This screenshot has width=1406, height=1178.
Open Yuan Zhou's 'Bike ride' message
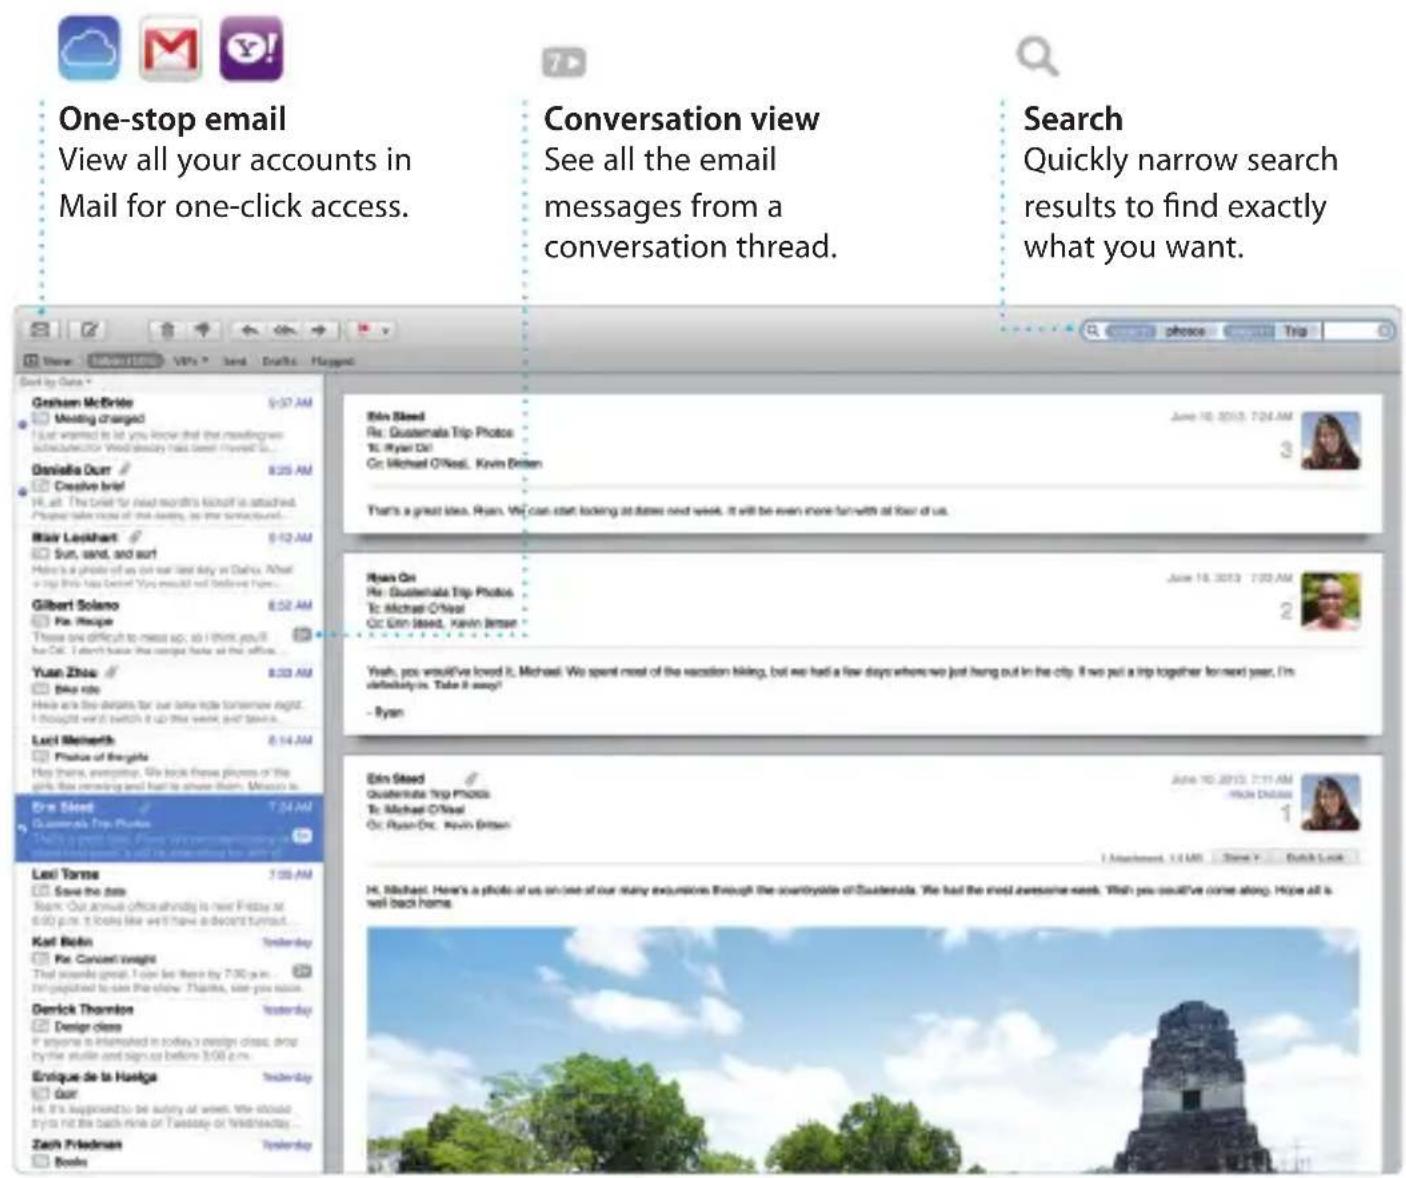(x=168, y=695)
